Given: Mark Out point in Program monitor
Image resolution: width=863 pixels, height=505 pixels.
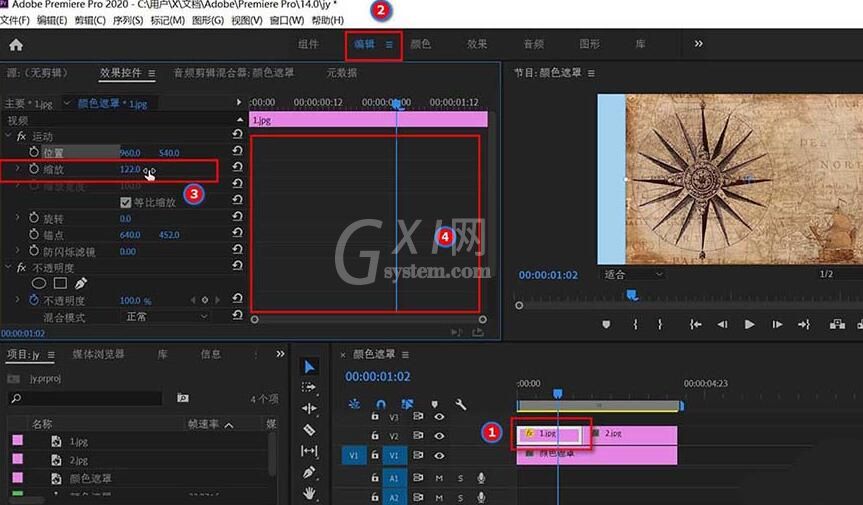Looking at the screenshot, I should [x=659, y=325].
